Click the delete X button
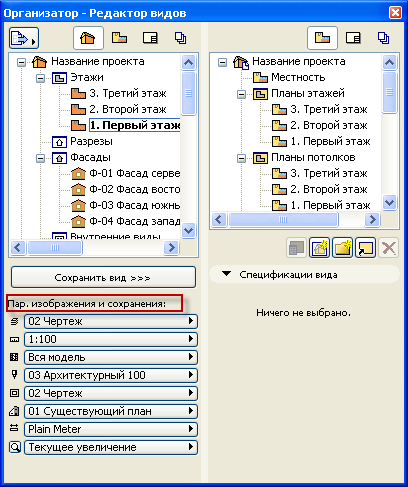This screenshot has height=487, width=408. (x=389, y=248)
